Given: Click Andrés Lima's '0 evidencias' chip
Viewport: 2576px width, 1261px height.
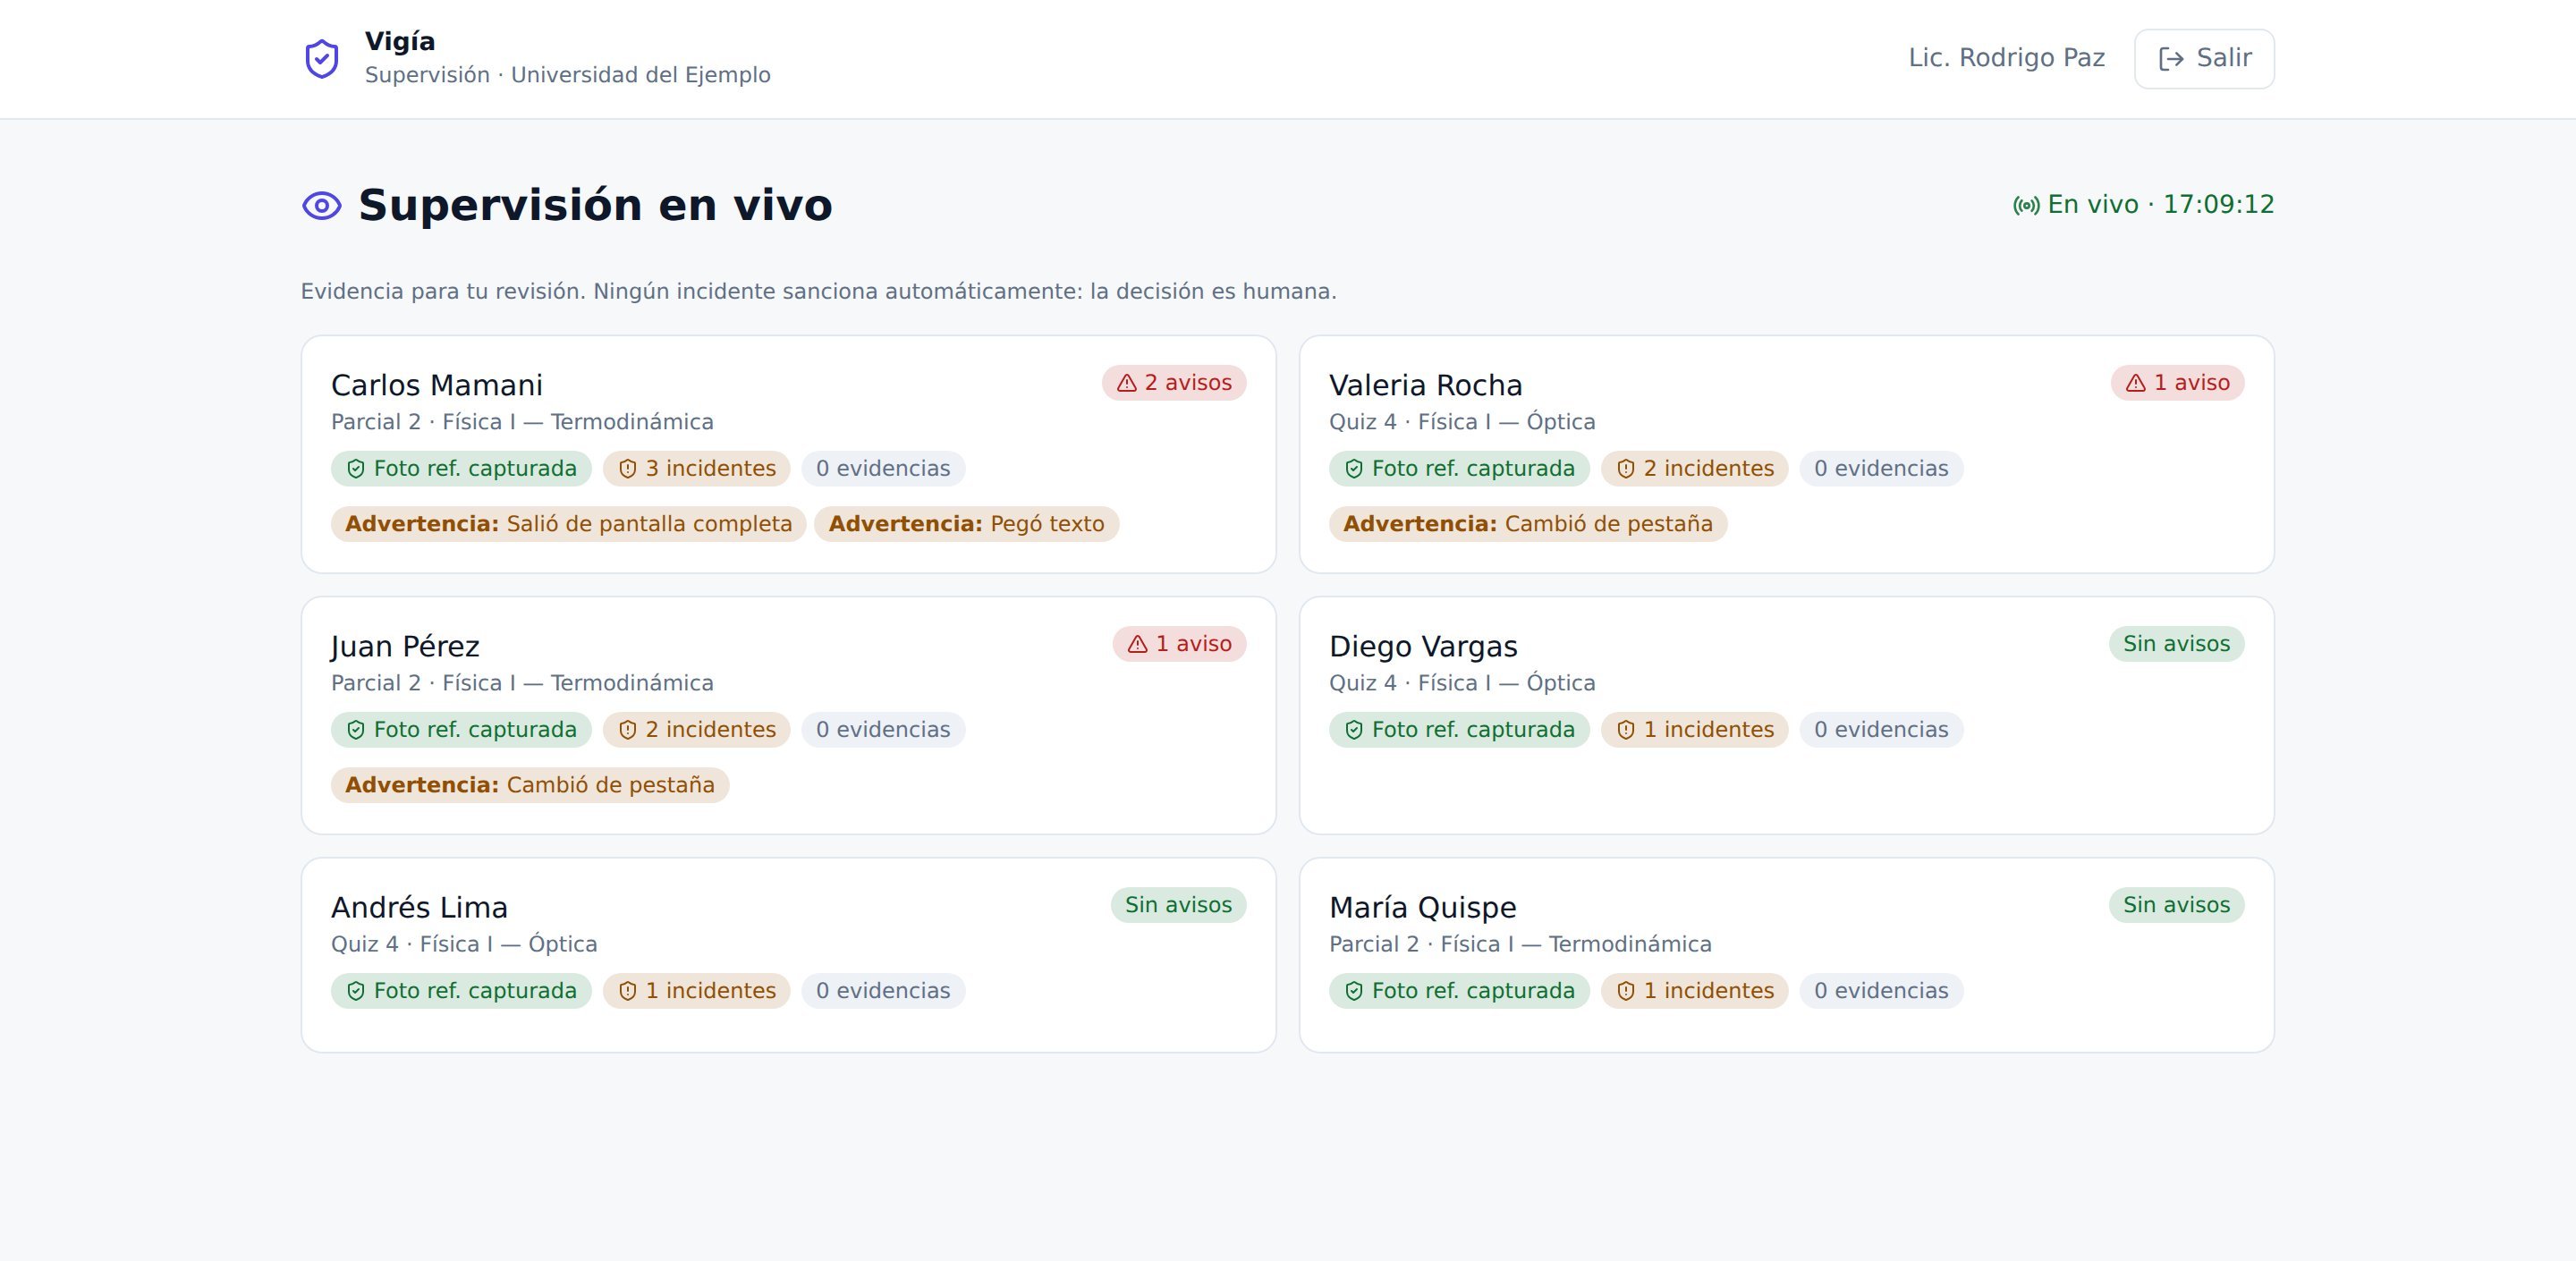Looking at the screenshot, I should 883,991.
